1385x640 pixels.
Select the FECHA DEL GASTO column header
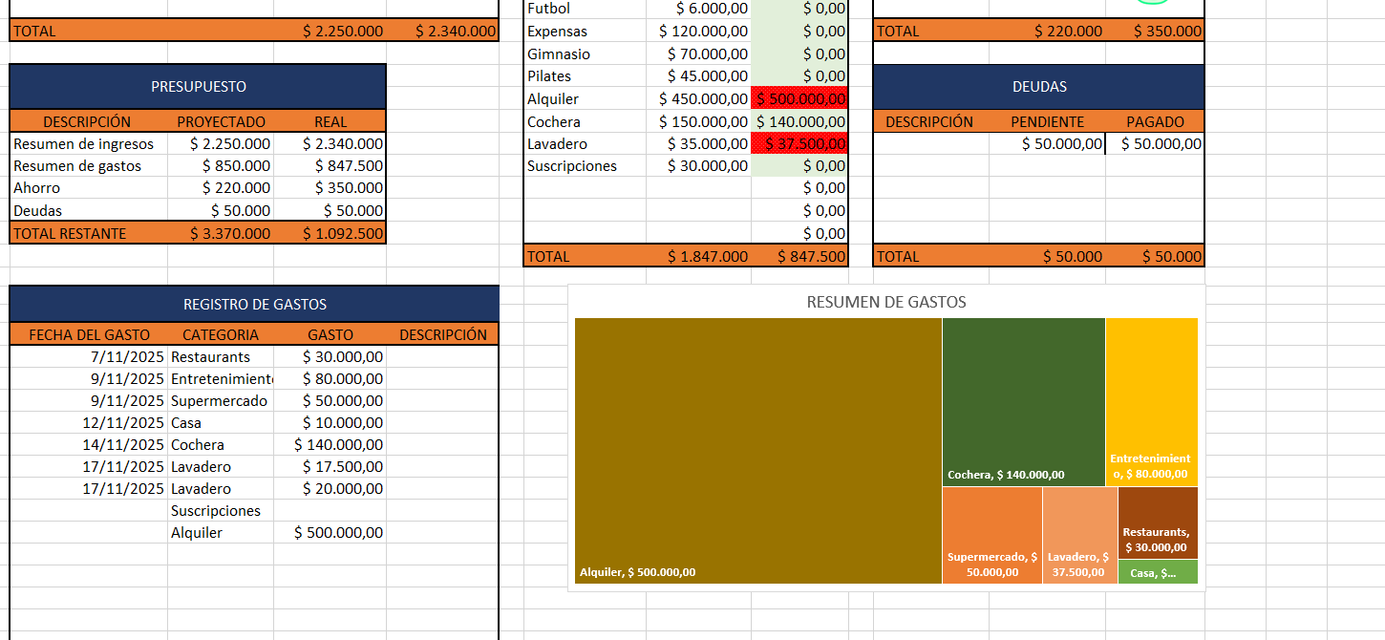click(x=89, y=335)
